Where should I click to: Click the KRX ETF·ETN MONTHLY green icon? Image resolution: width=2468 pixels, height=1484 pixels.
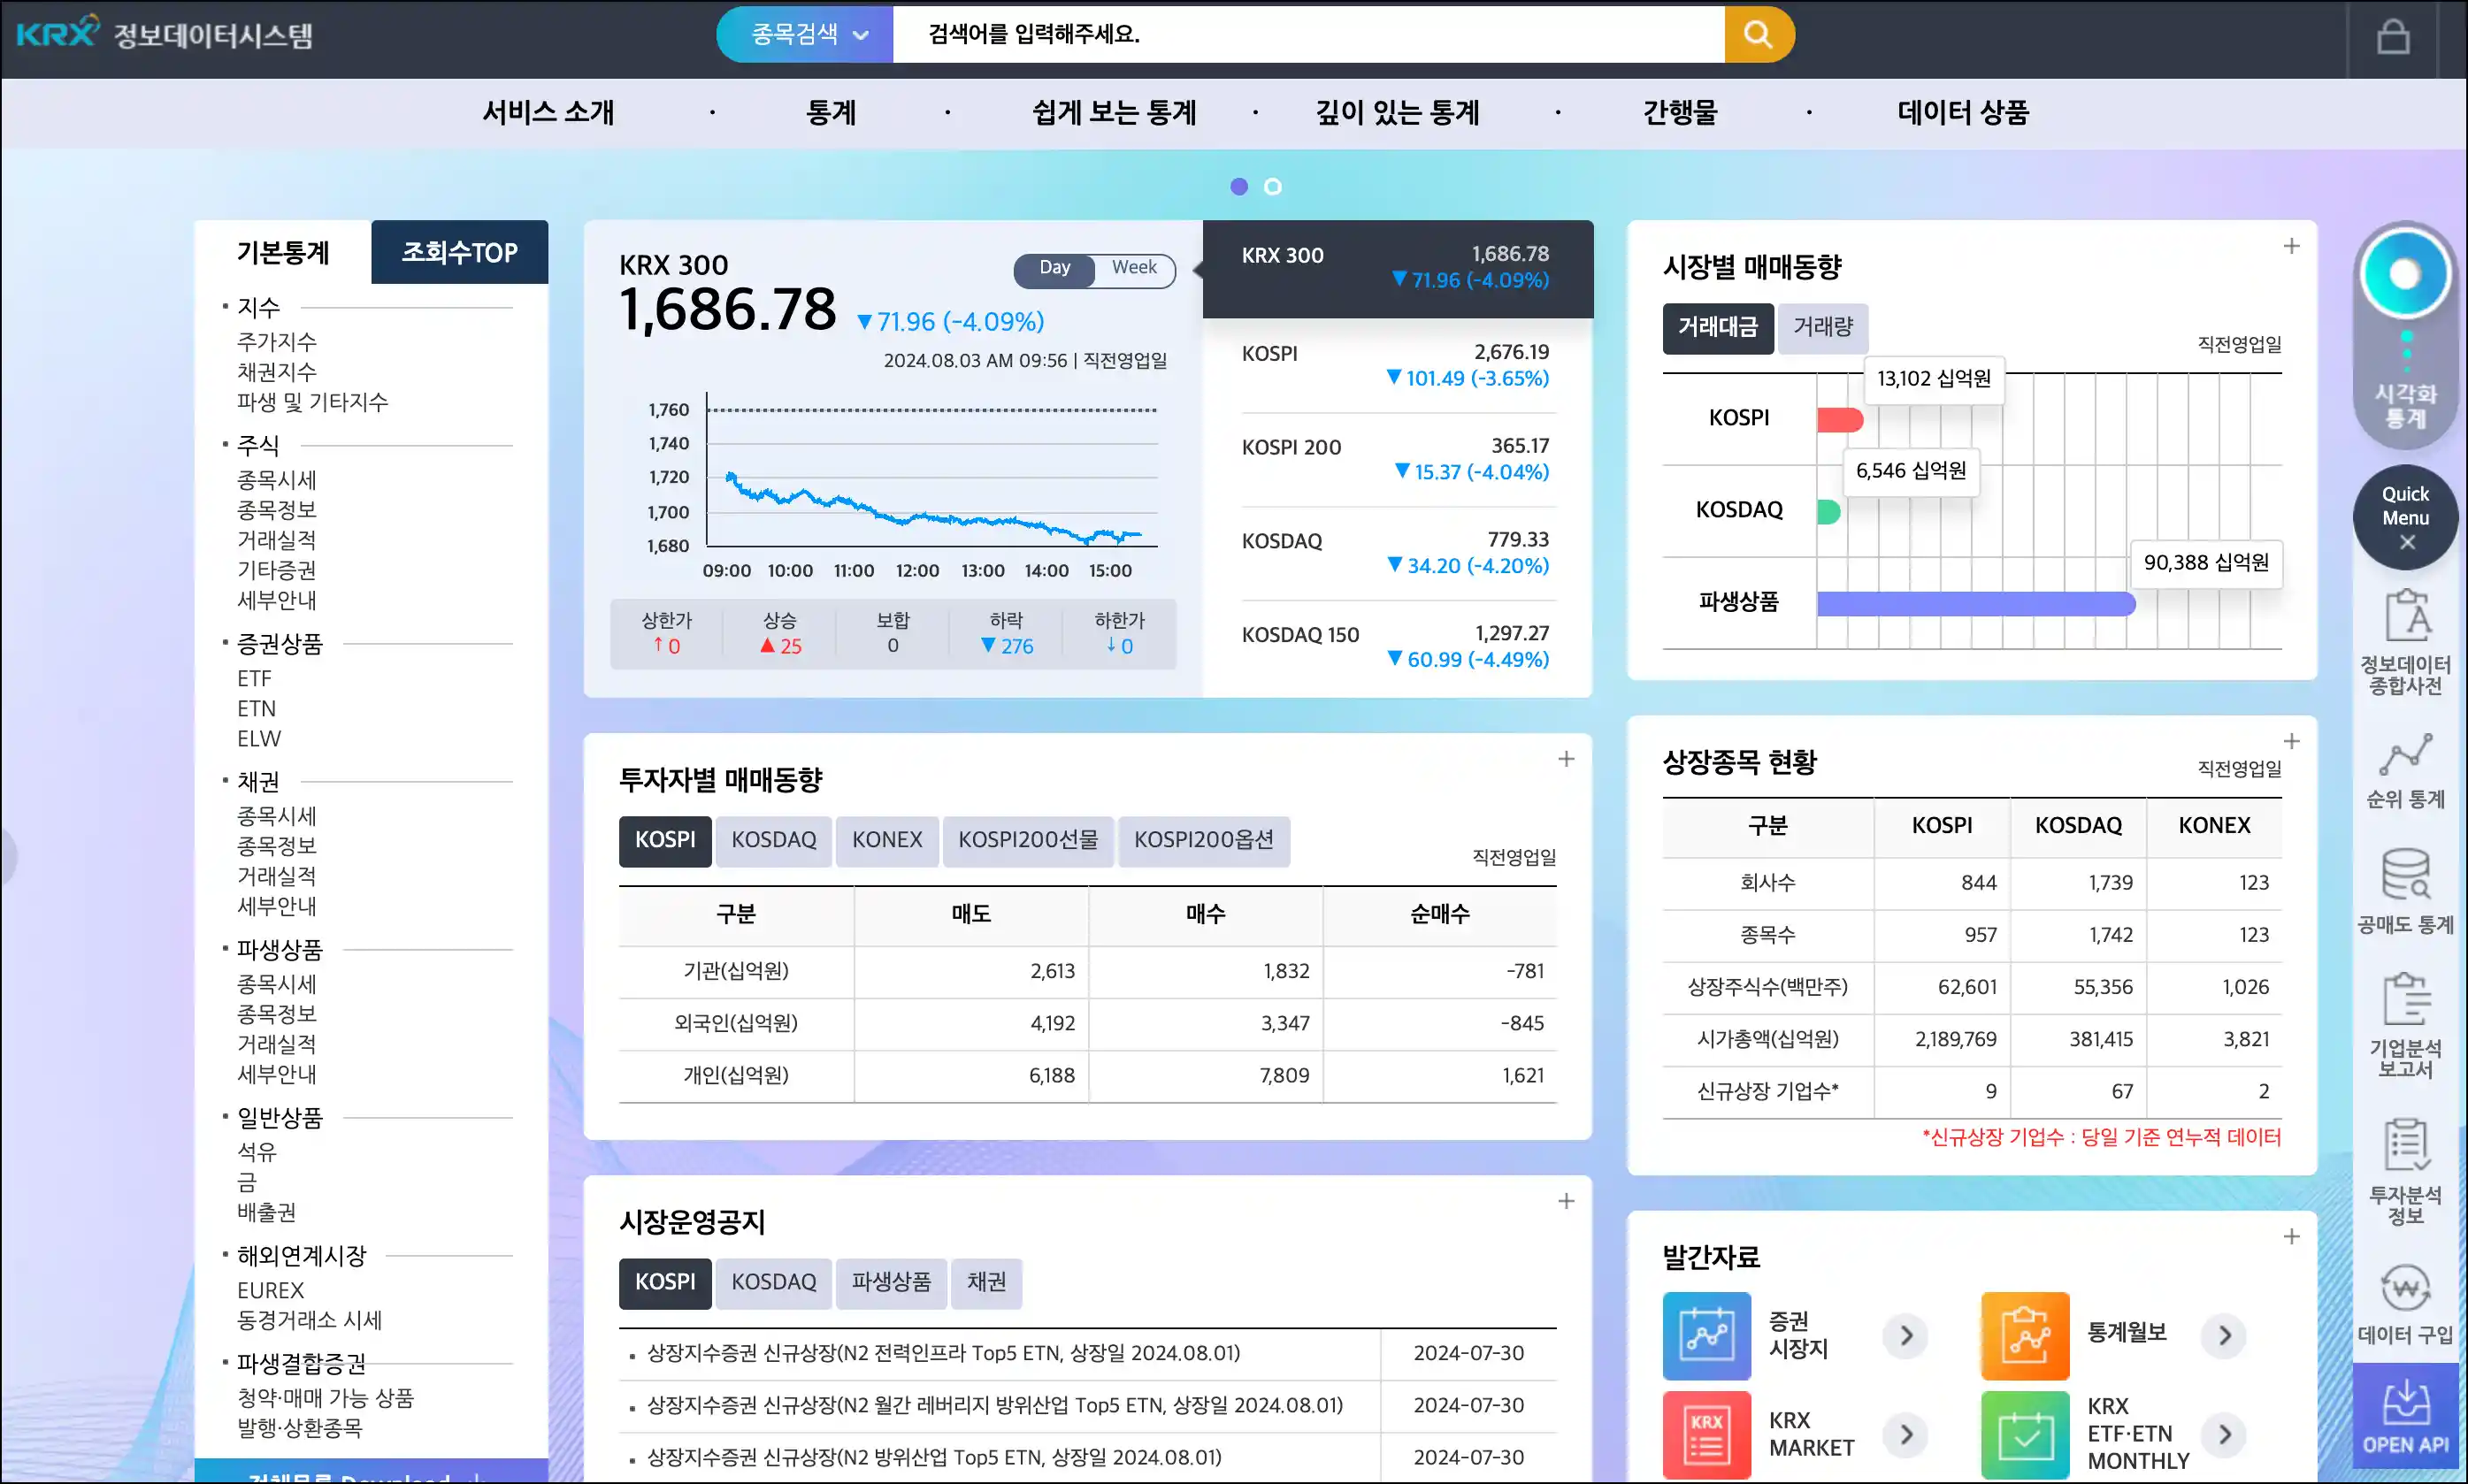pos(2025,1434)
